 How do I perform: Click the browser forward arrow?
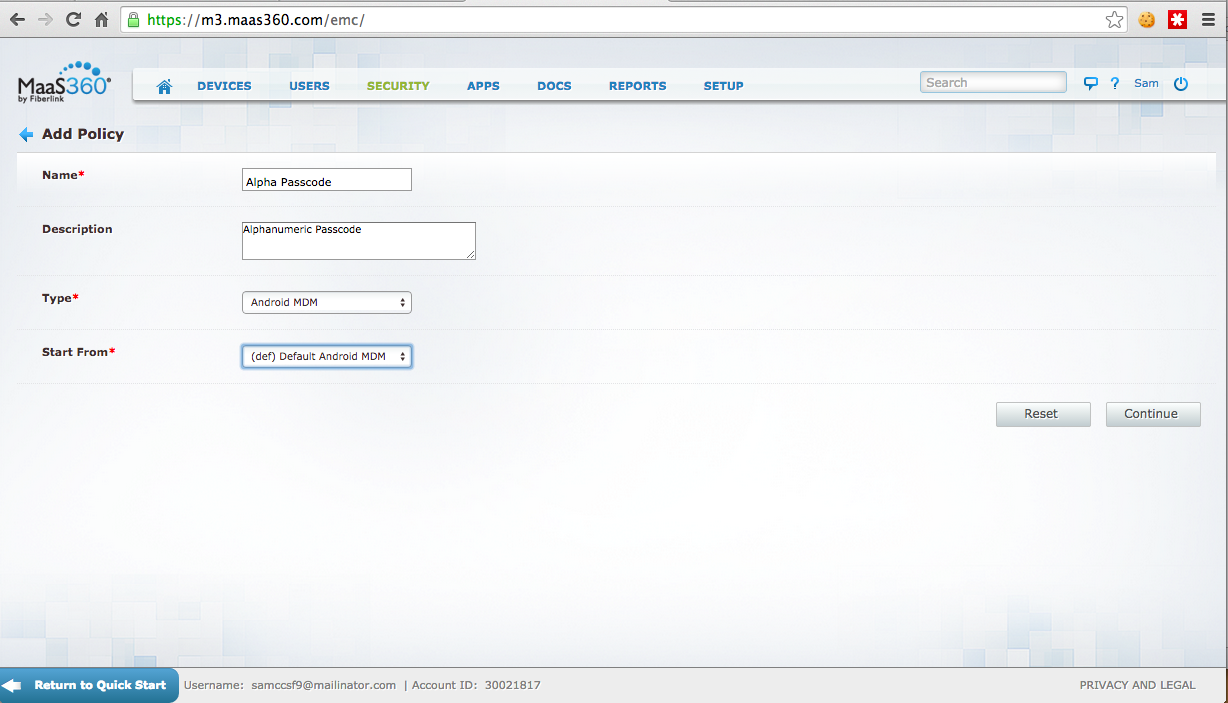point(45,19)
